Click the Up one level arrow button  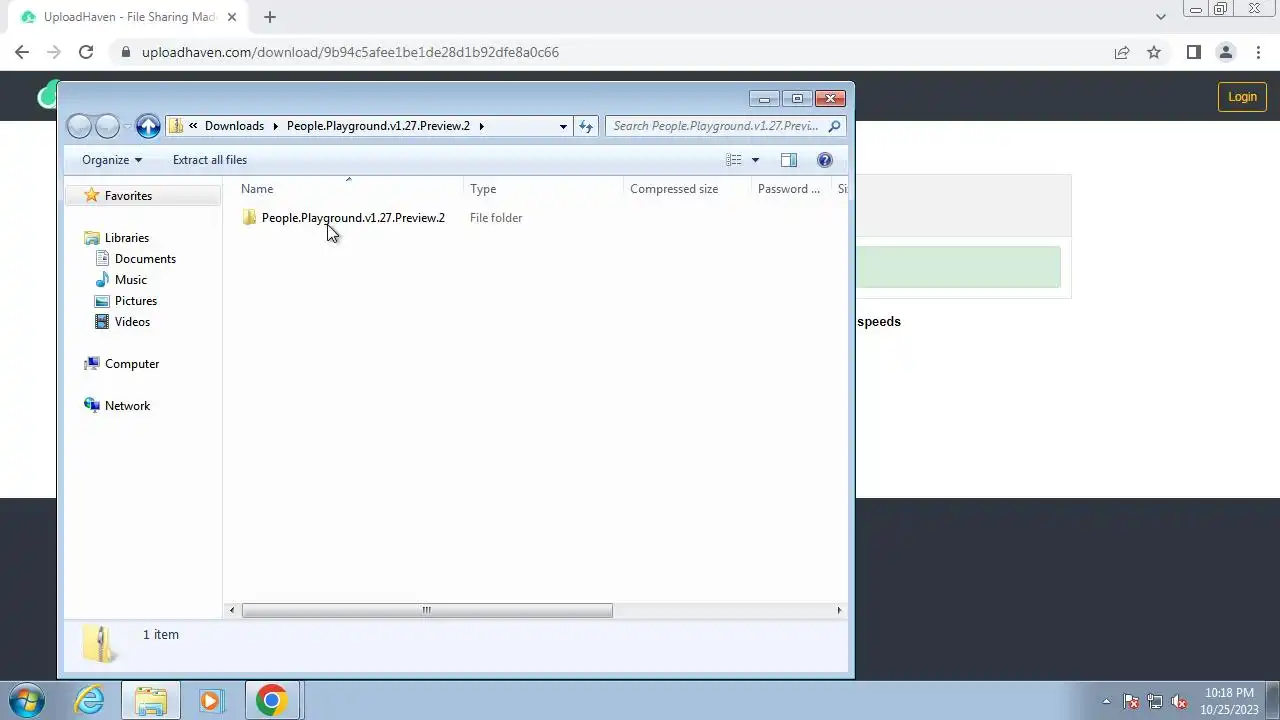click(x=148, y=126)
